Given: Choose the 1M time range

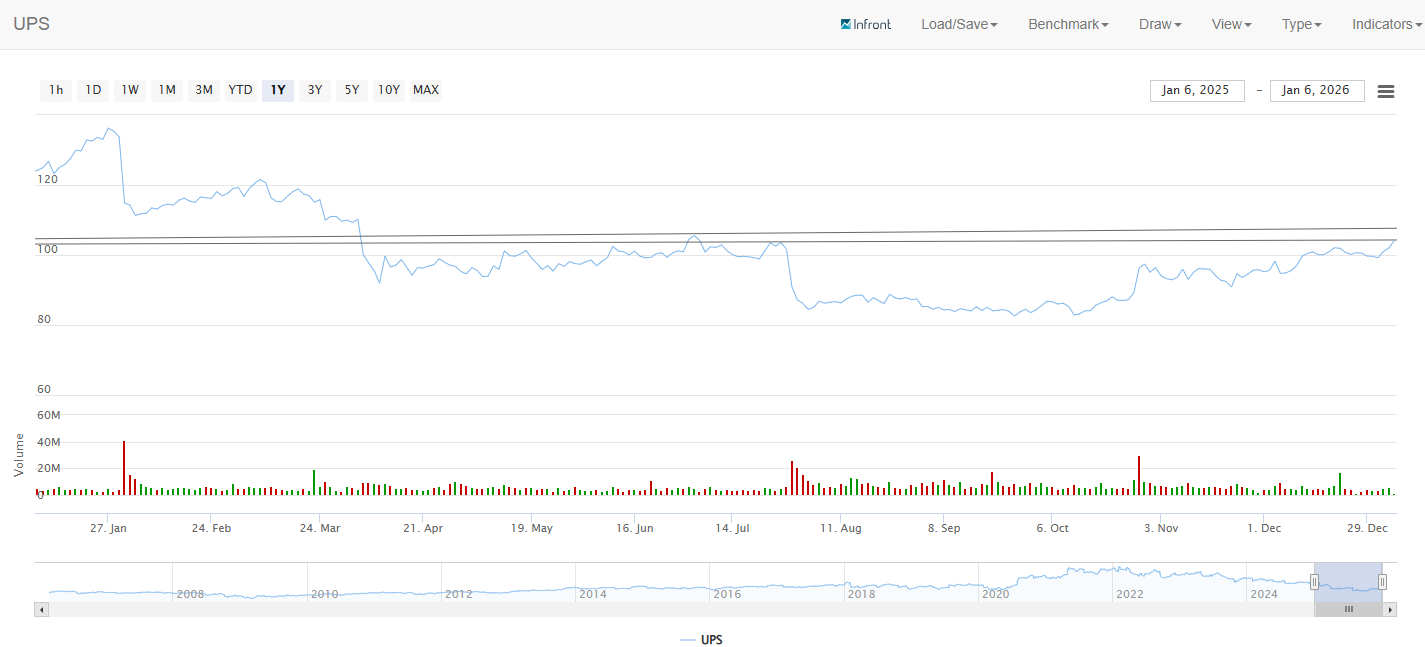Looking at the screenshot, I should 167,90.
